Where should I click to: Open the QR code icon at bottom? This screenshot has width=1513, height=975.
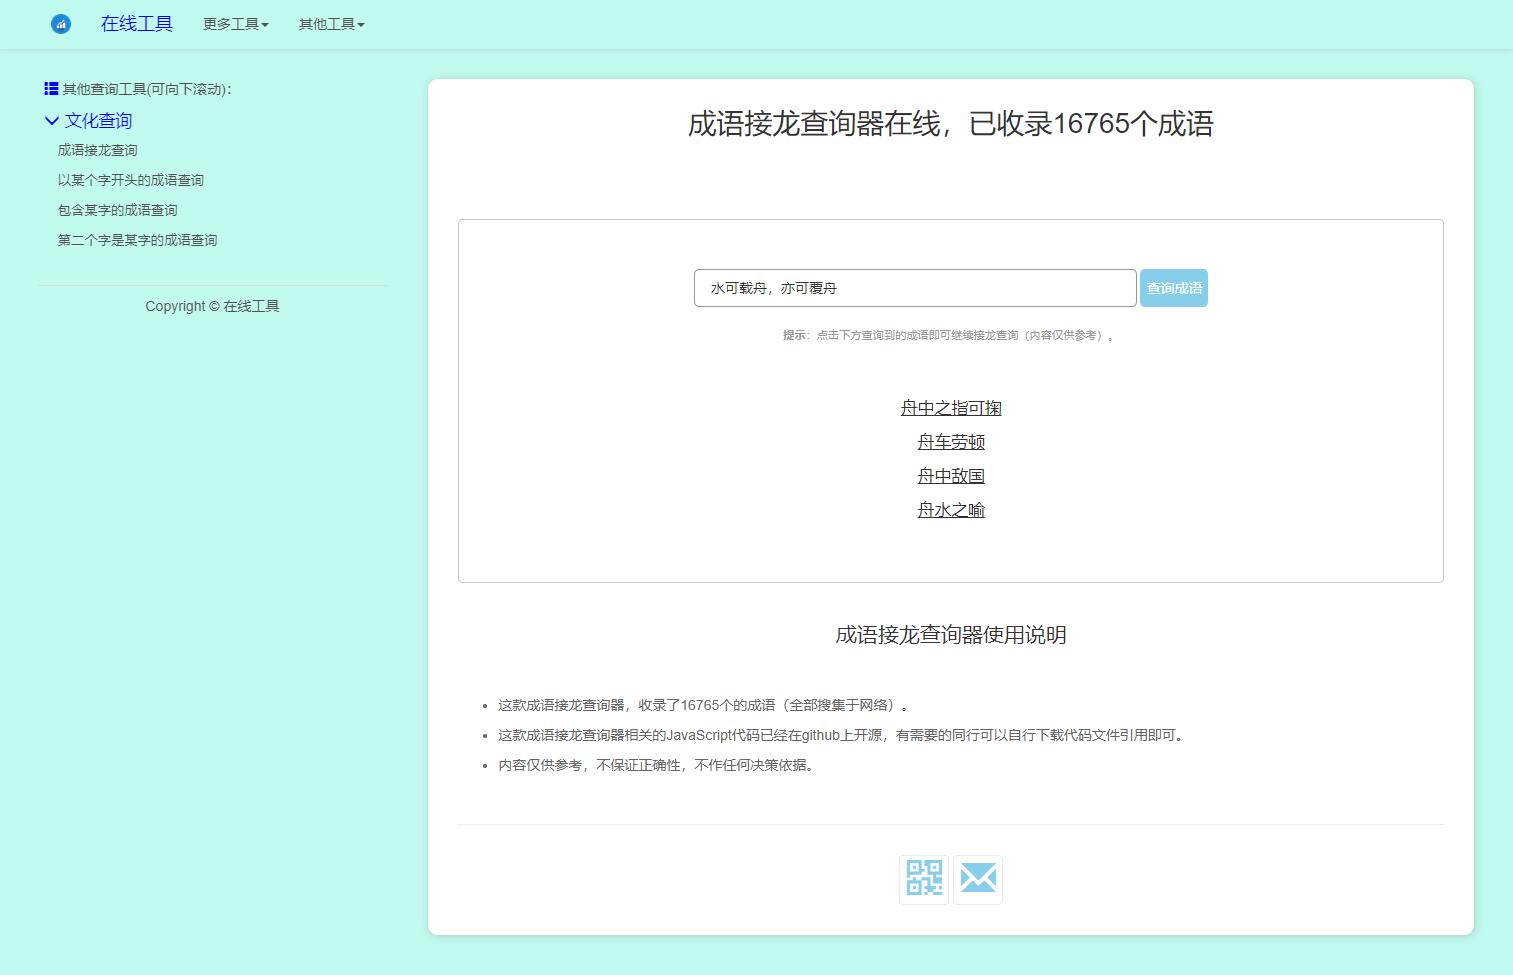coord(924,879)
